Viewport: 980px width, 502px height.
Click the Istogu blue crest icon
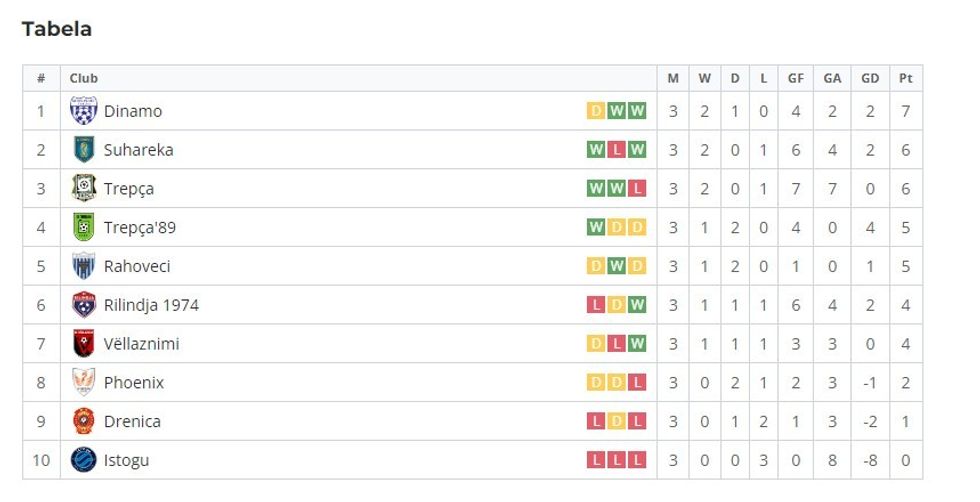83,460
